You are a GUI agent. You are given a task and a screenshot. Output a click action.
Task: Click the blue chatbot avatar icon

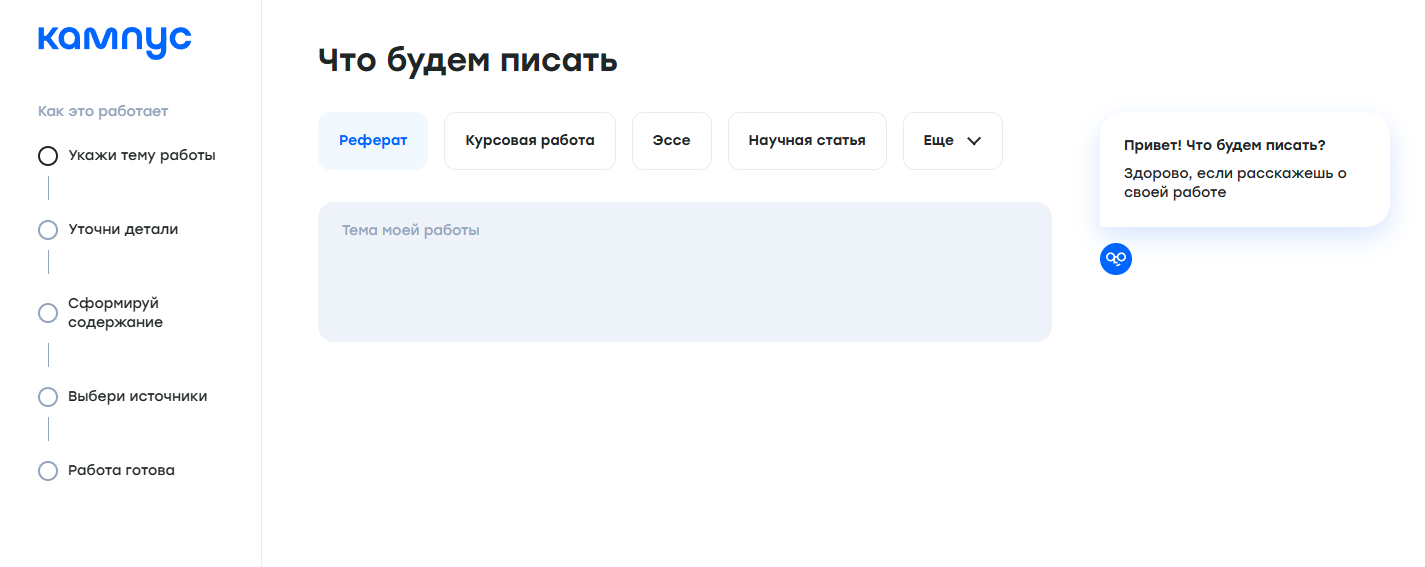(x=1116, y=259)
